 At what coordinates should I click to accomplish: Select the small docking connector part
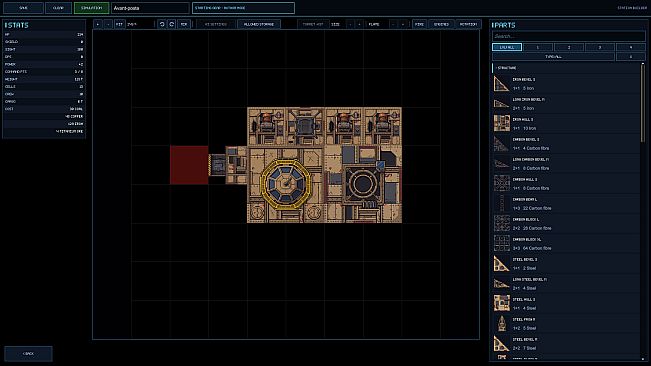pyautogui.click(x=217, y=165)
